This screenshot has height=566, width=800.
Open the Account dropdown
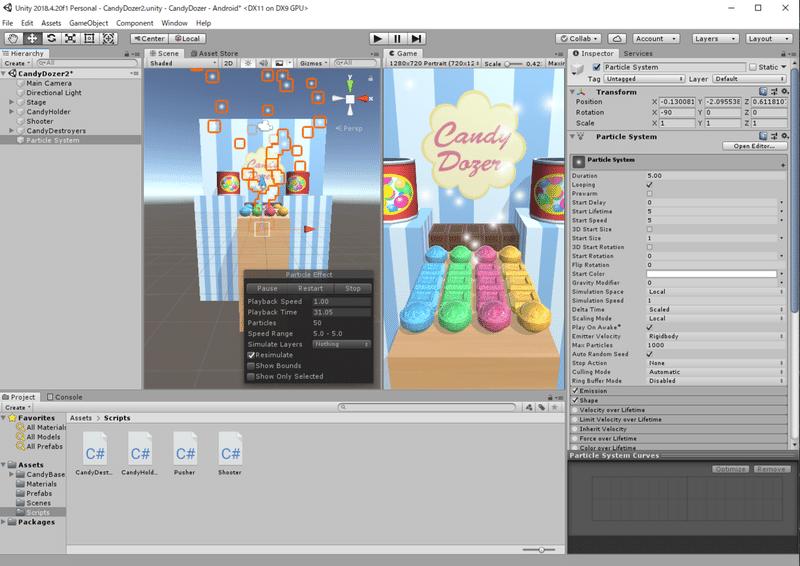(657, 39)
